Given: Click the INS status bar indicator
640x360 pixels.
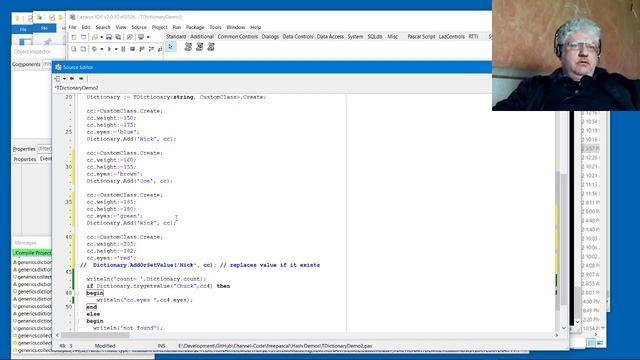Looking at the screenshot, I should click(x=161, y=346).
